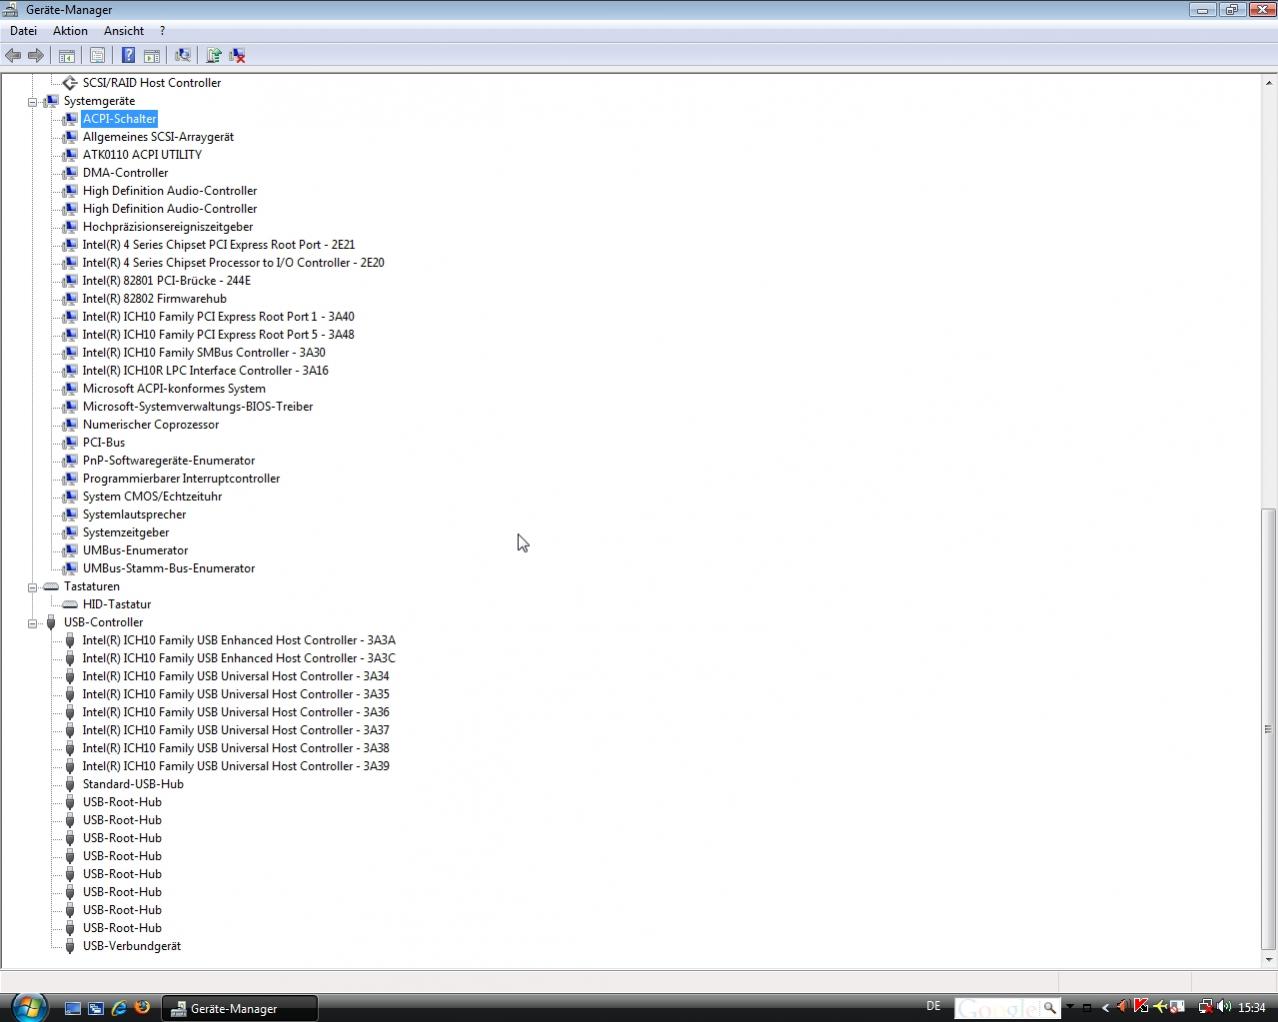Collapse the Tastaturen tree node
This screenshot has width=1278, height=1022.
tap(32, 588)
